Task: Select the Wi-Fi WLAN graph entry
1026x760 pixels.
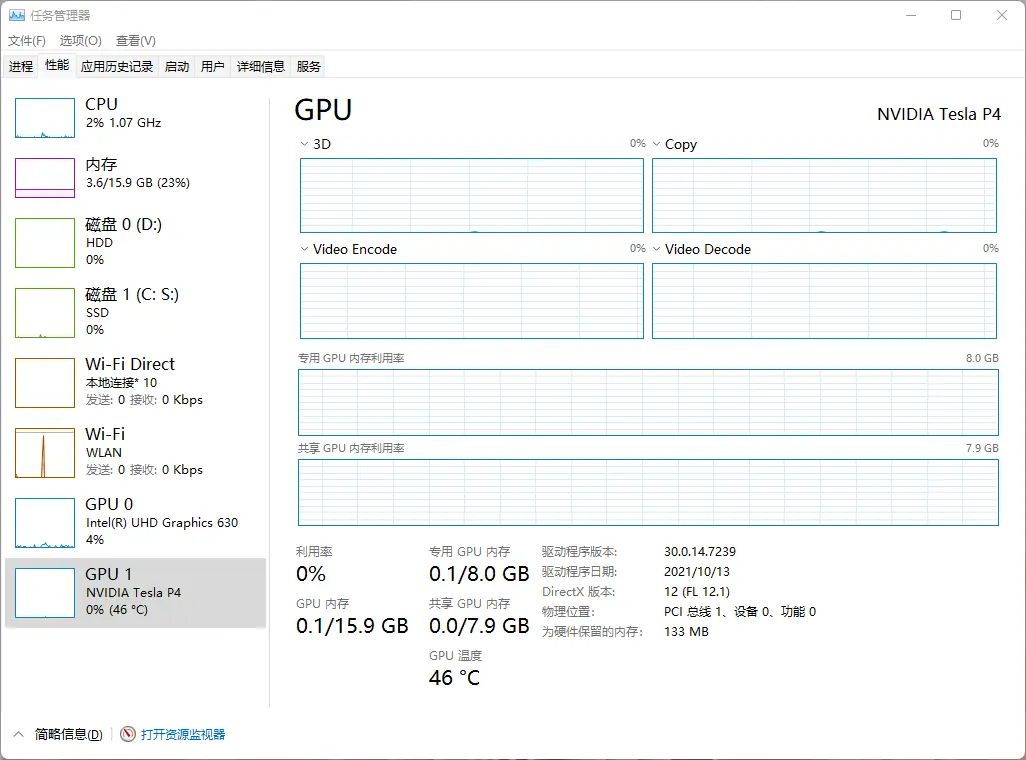Action: [45, 453]
